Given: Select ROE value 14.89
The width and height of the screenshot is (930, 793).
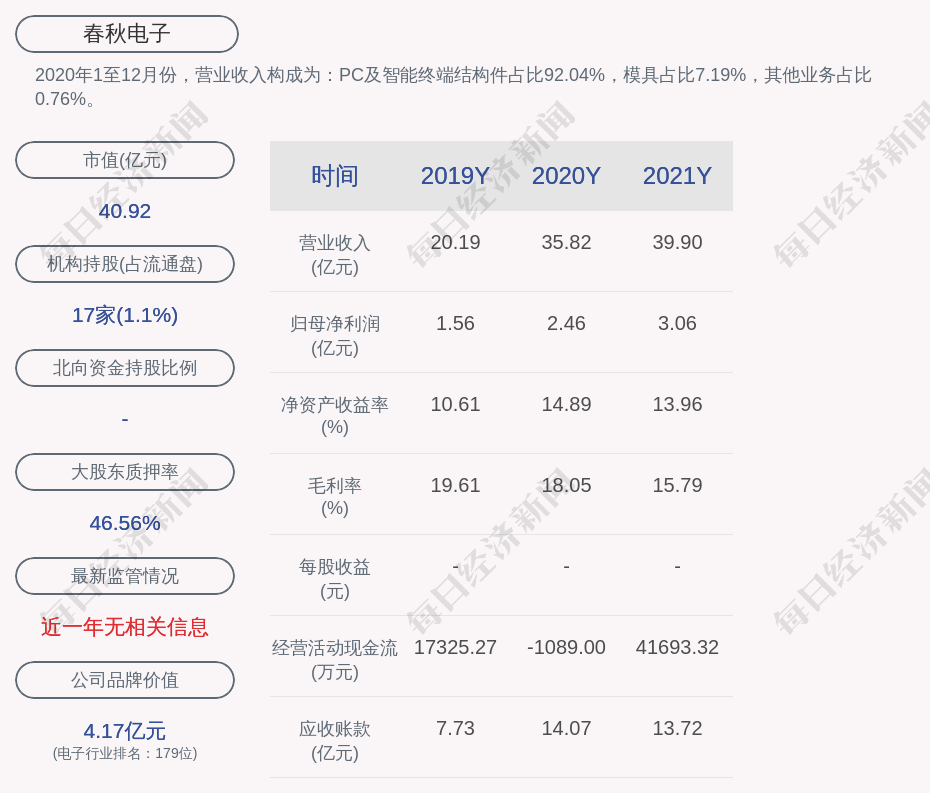Looking at the screenshot, I should [566, 405].
